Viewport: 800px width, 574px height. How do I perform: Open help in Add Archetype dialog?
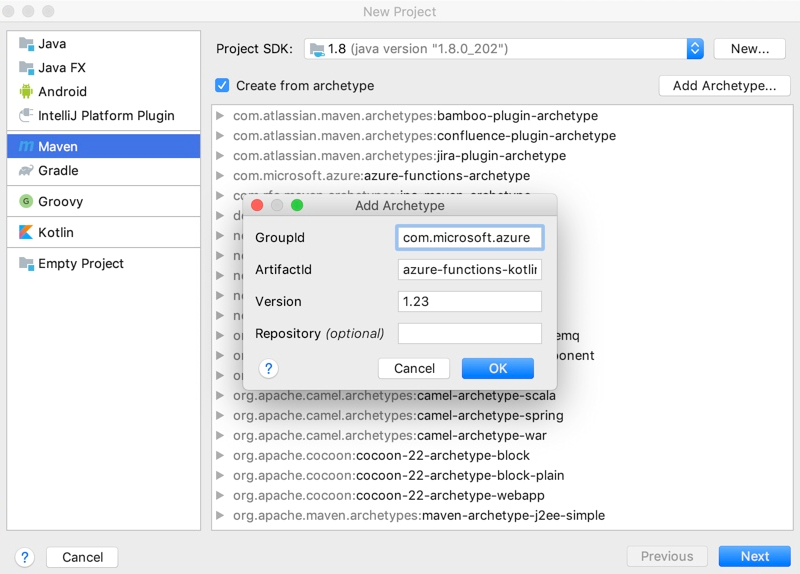pyautogui.click(x=268, y=368)
